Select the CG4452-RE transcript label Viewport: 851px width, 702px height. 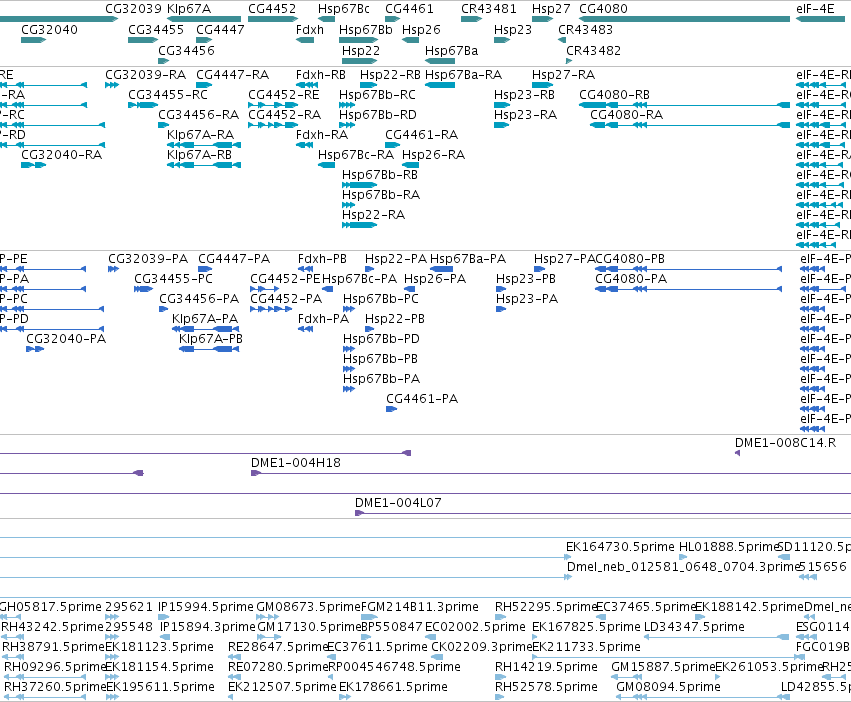click(x=283, y=94)
